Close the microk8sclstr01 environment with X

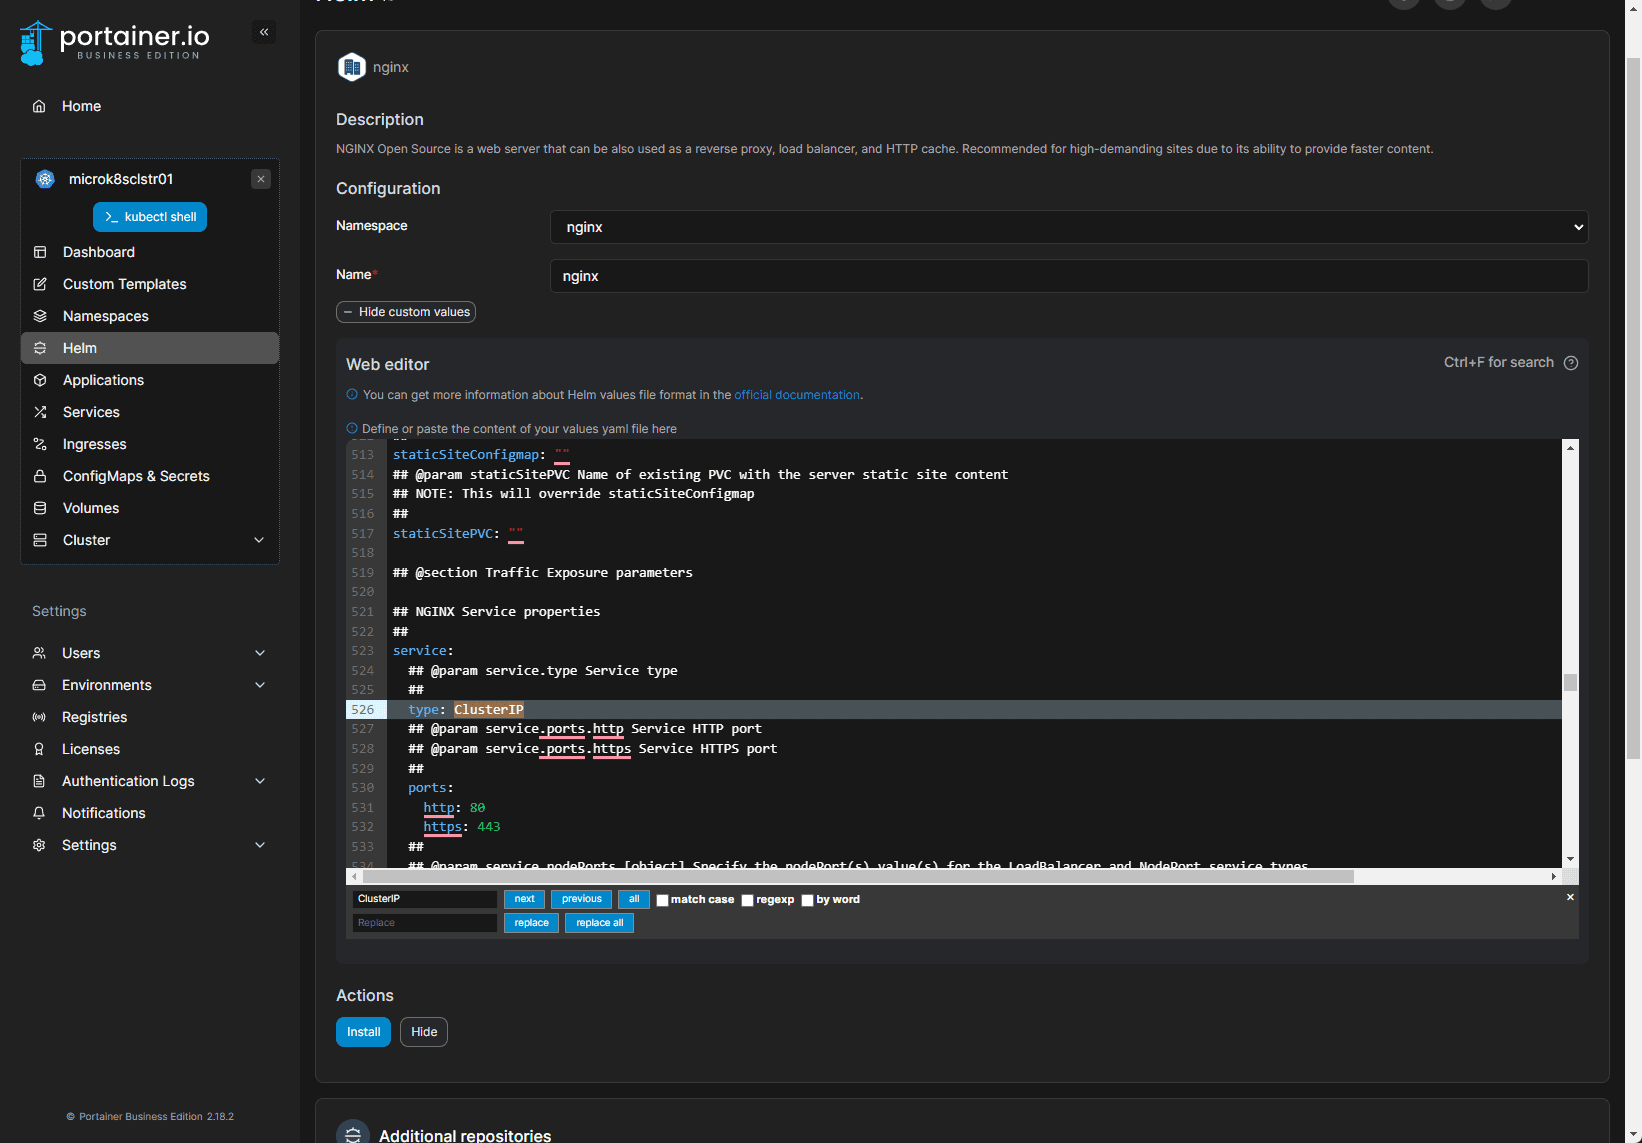pos(261,179)
